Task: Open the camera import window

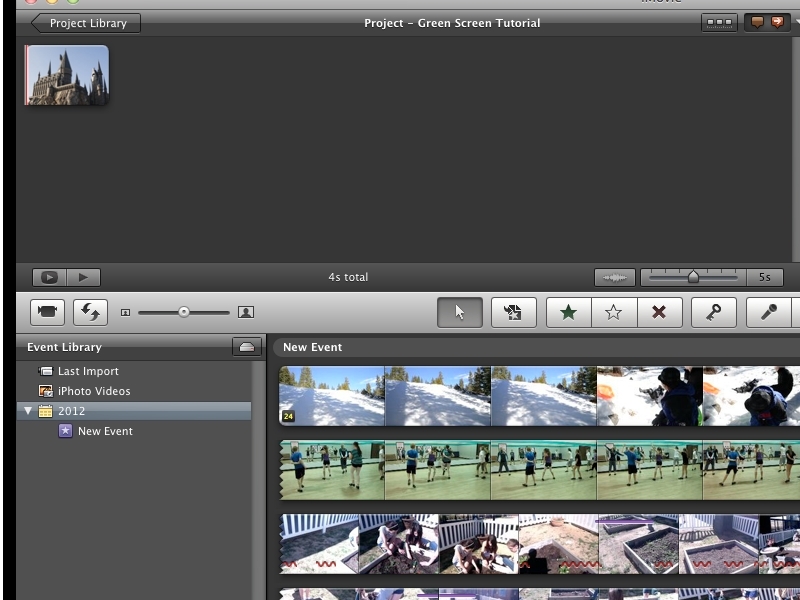Action: (x=47, y=312)
